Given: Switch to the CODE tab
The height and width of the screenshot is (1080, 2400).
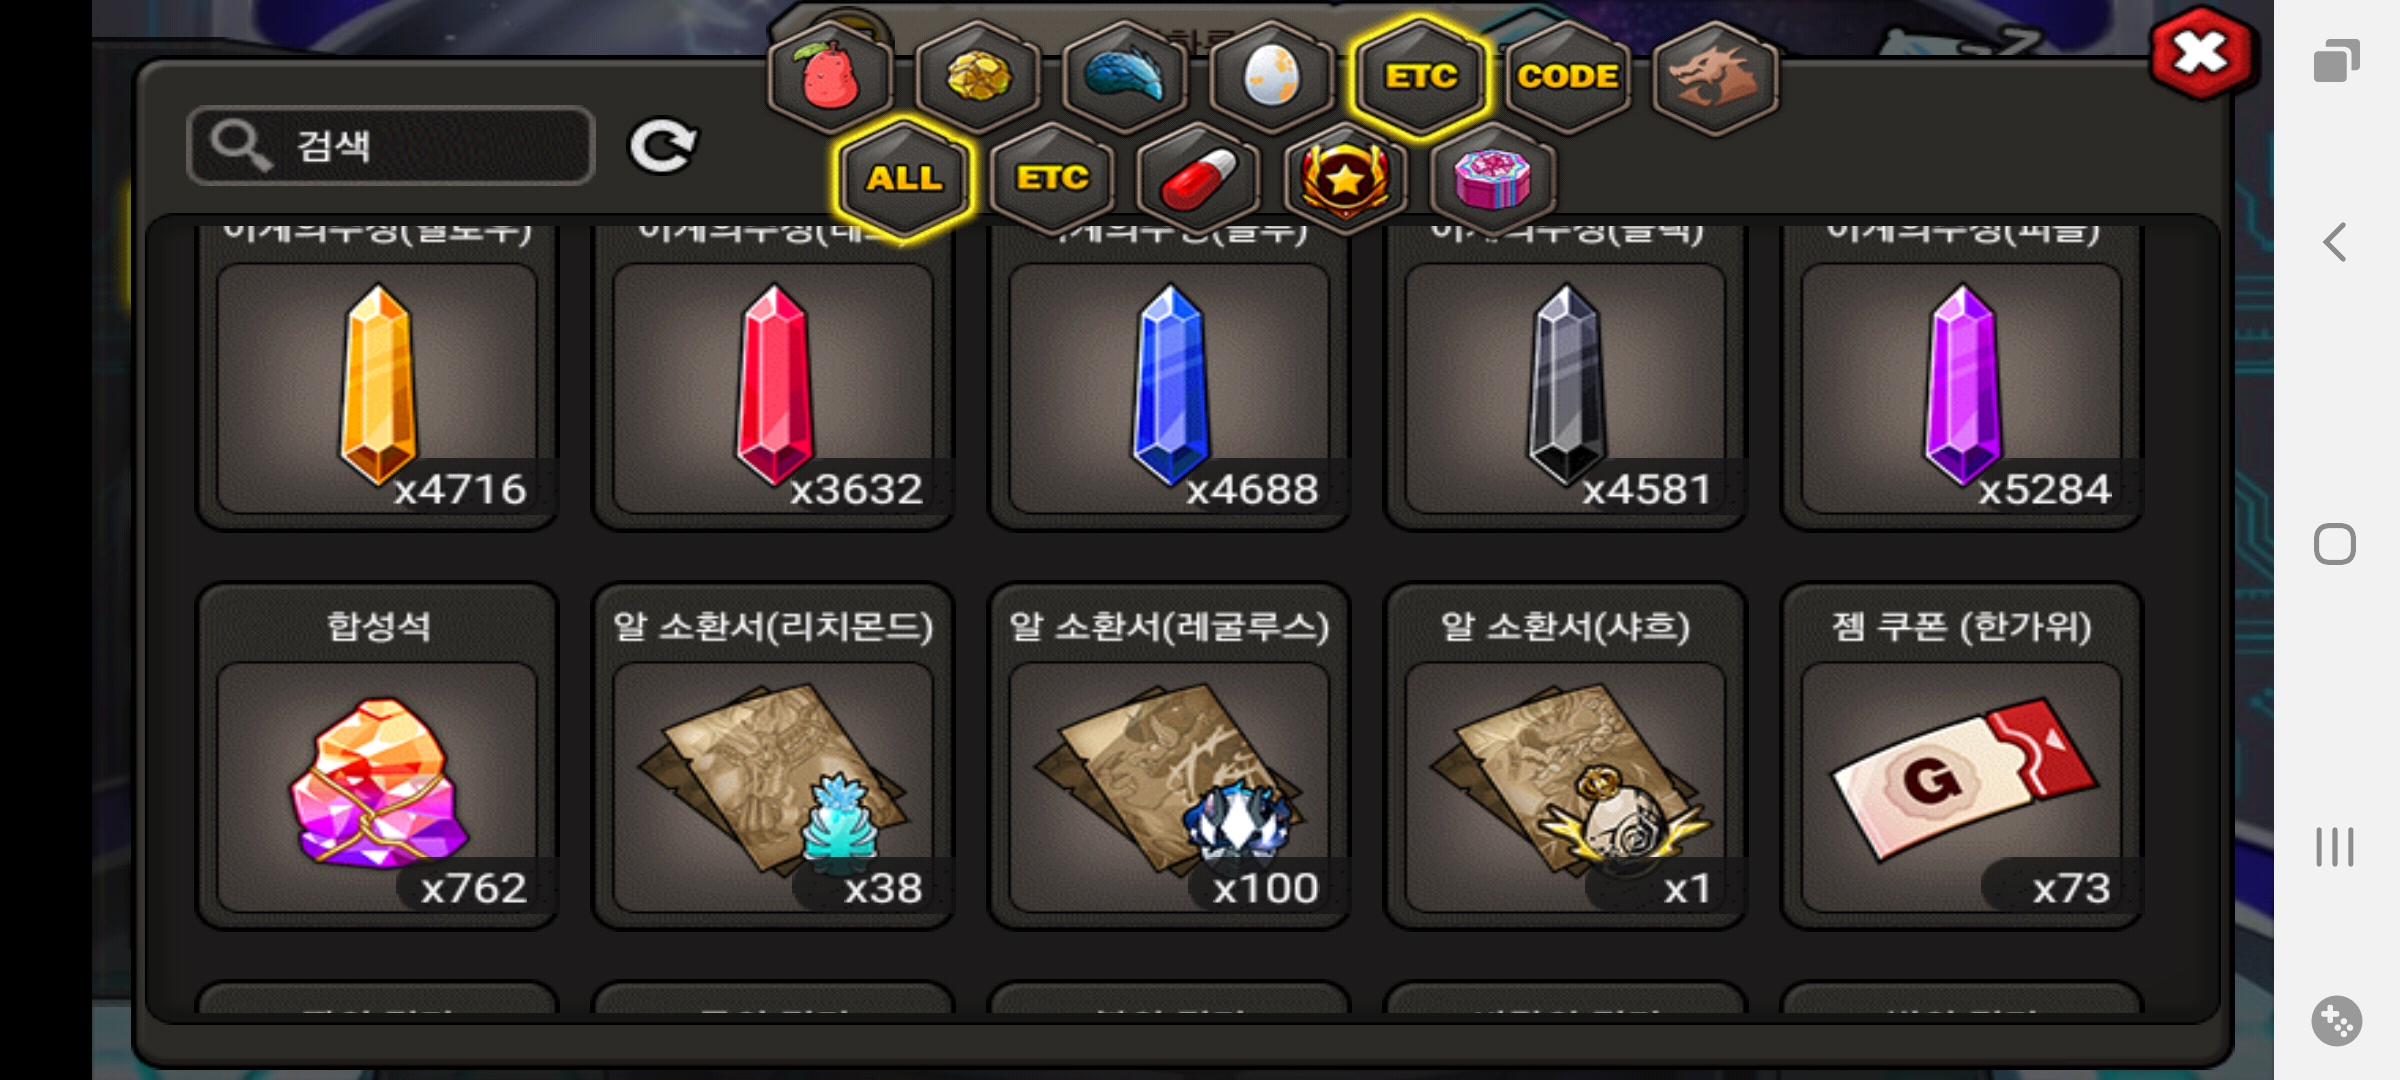Looking at the screenshot, I should click(1567, 76).
